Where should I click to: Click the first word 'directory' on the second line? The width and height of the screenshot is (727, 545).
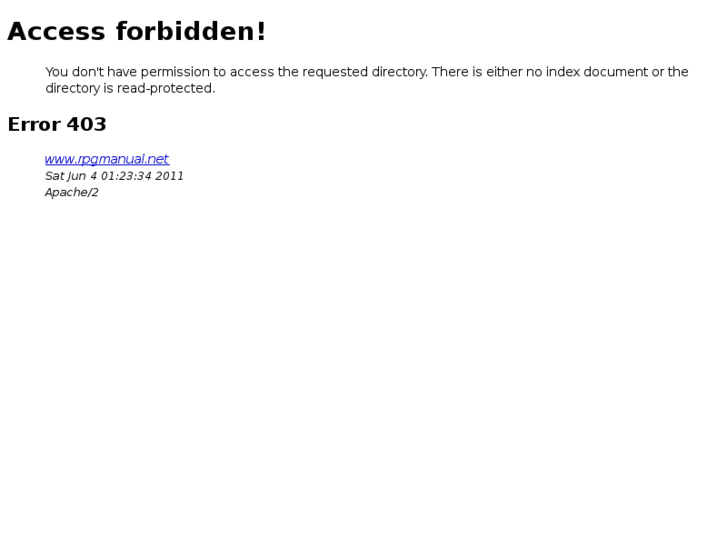pyautogui.click(x=73, y=88)
